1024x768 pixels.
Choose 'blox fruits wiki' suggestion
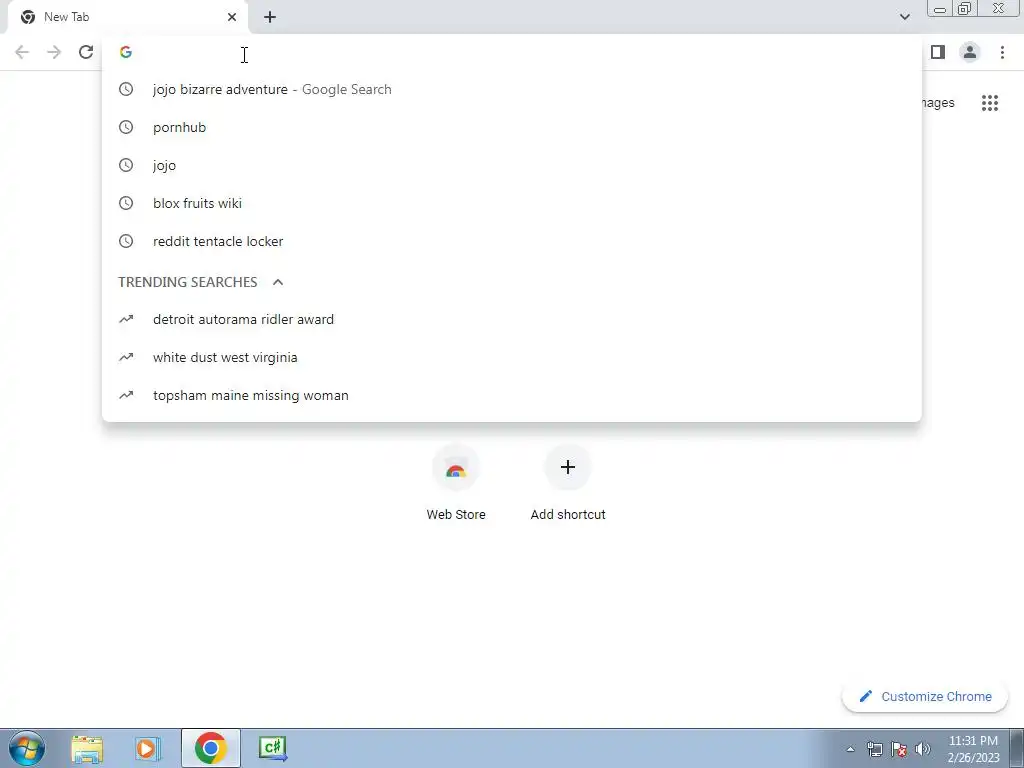(x=512, y=203)
